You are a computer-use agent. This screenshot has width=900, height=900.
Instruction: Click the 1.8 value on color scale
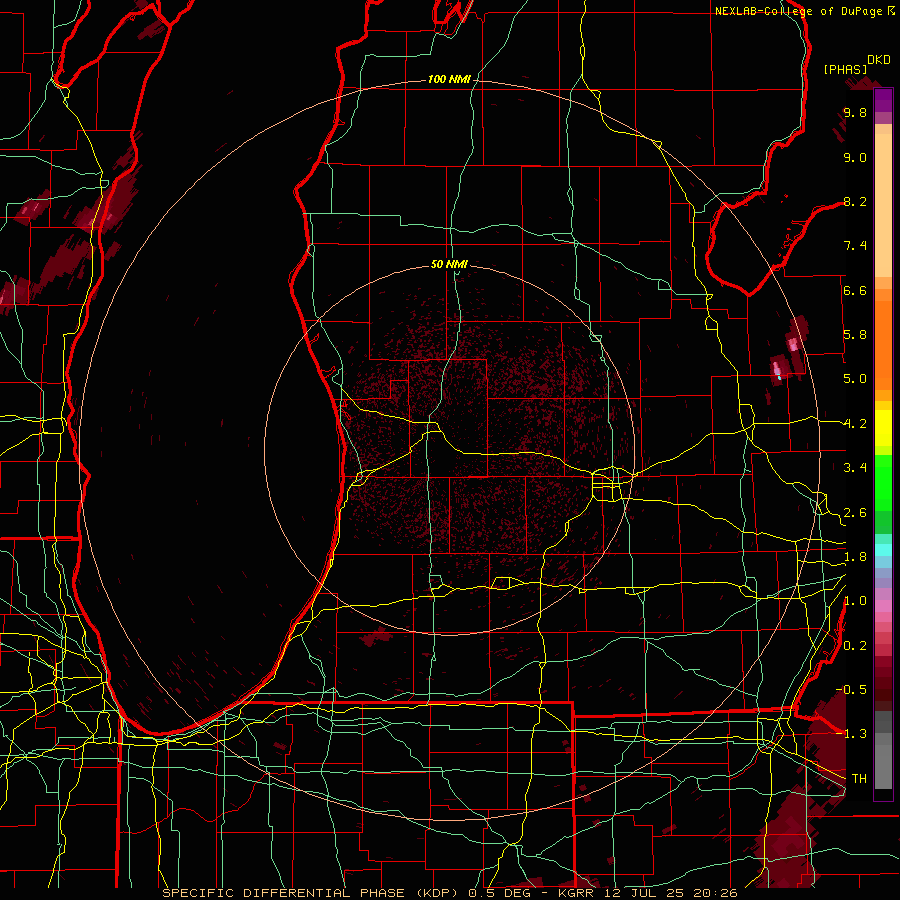coord(855,557)
